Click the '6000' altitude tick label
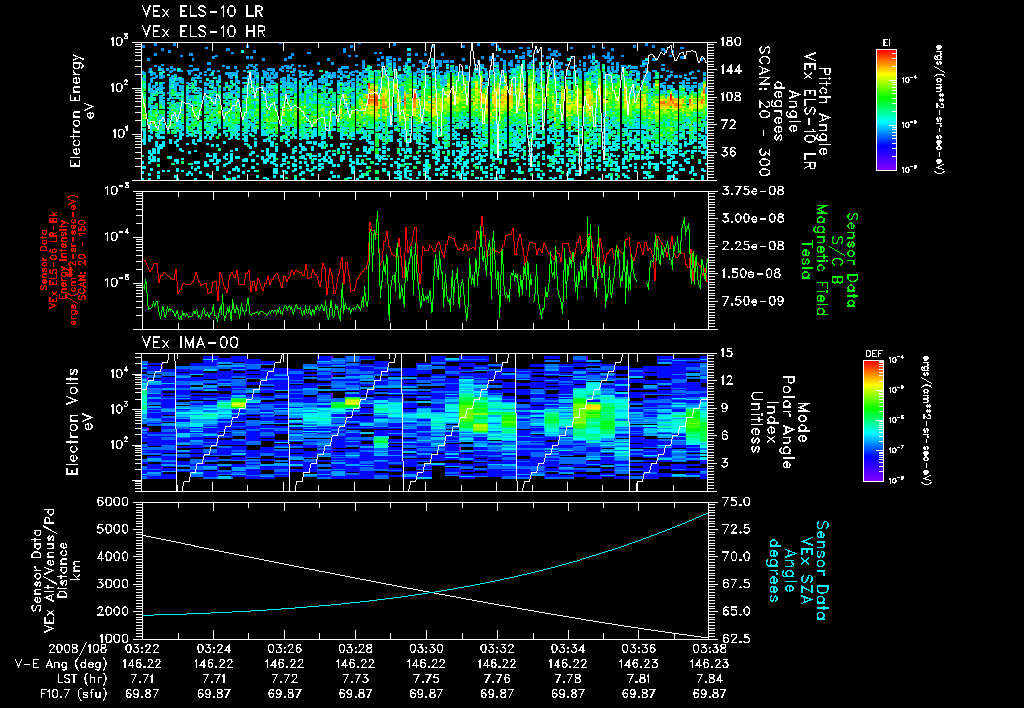Image resolution: width=1024 pixels, height=708 pixels. pos(112,502)
